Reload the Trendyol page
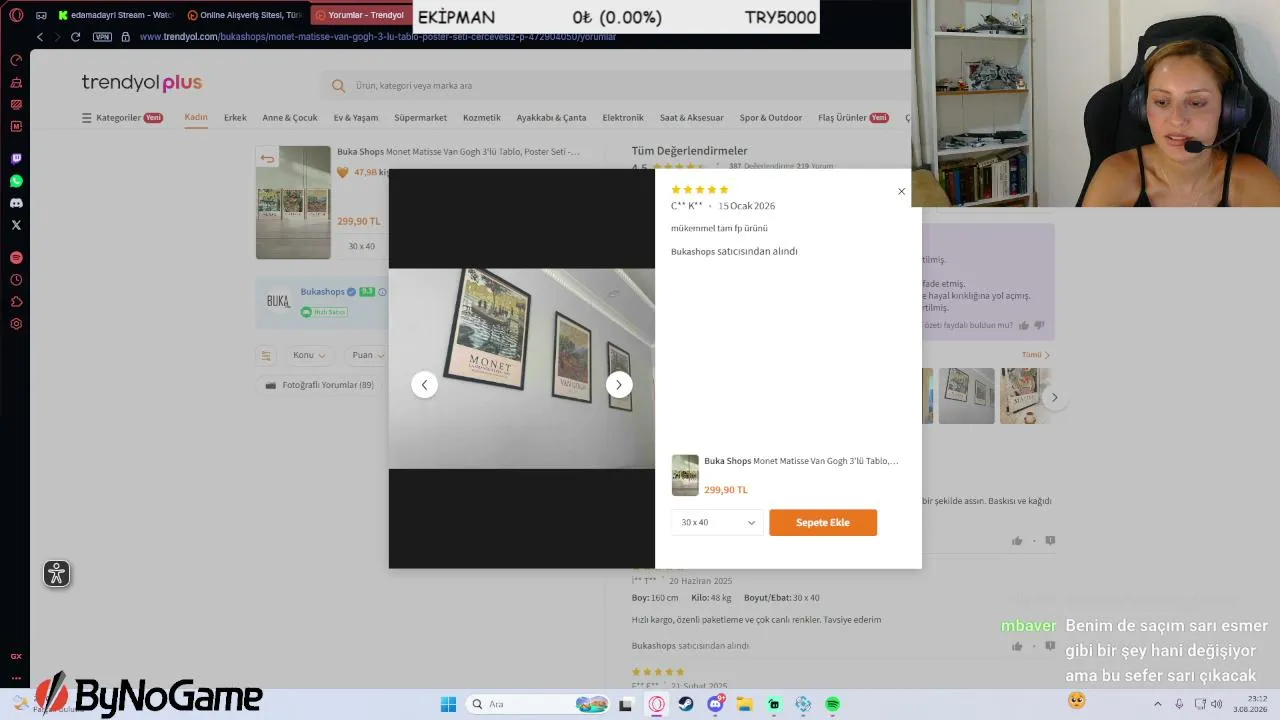1280x720 pixels. click(x=75, y=37)
